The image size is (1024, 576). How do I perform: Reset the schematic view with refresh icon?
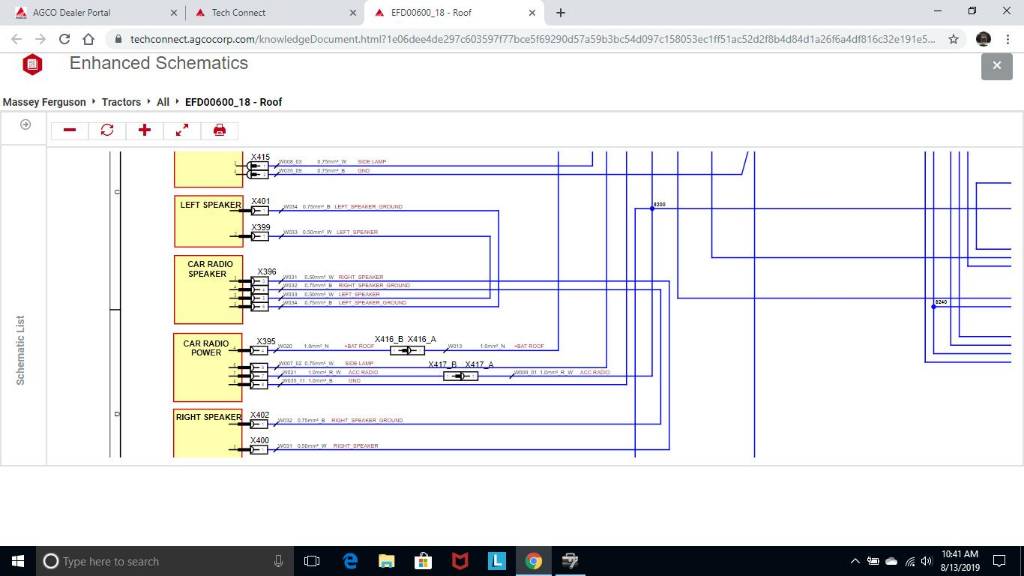[107, 130]
